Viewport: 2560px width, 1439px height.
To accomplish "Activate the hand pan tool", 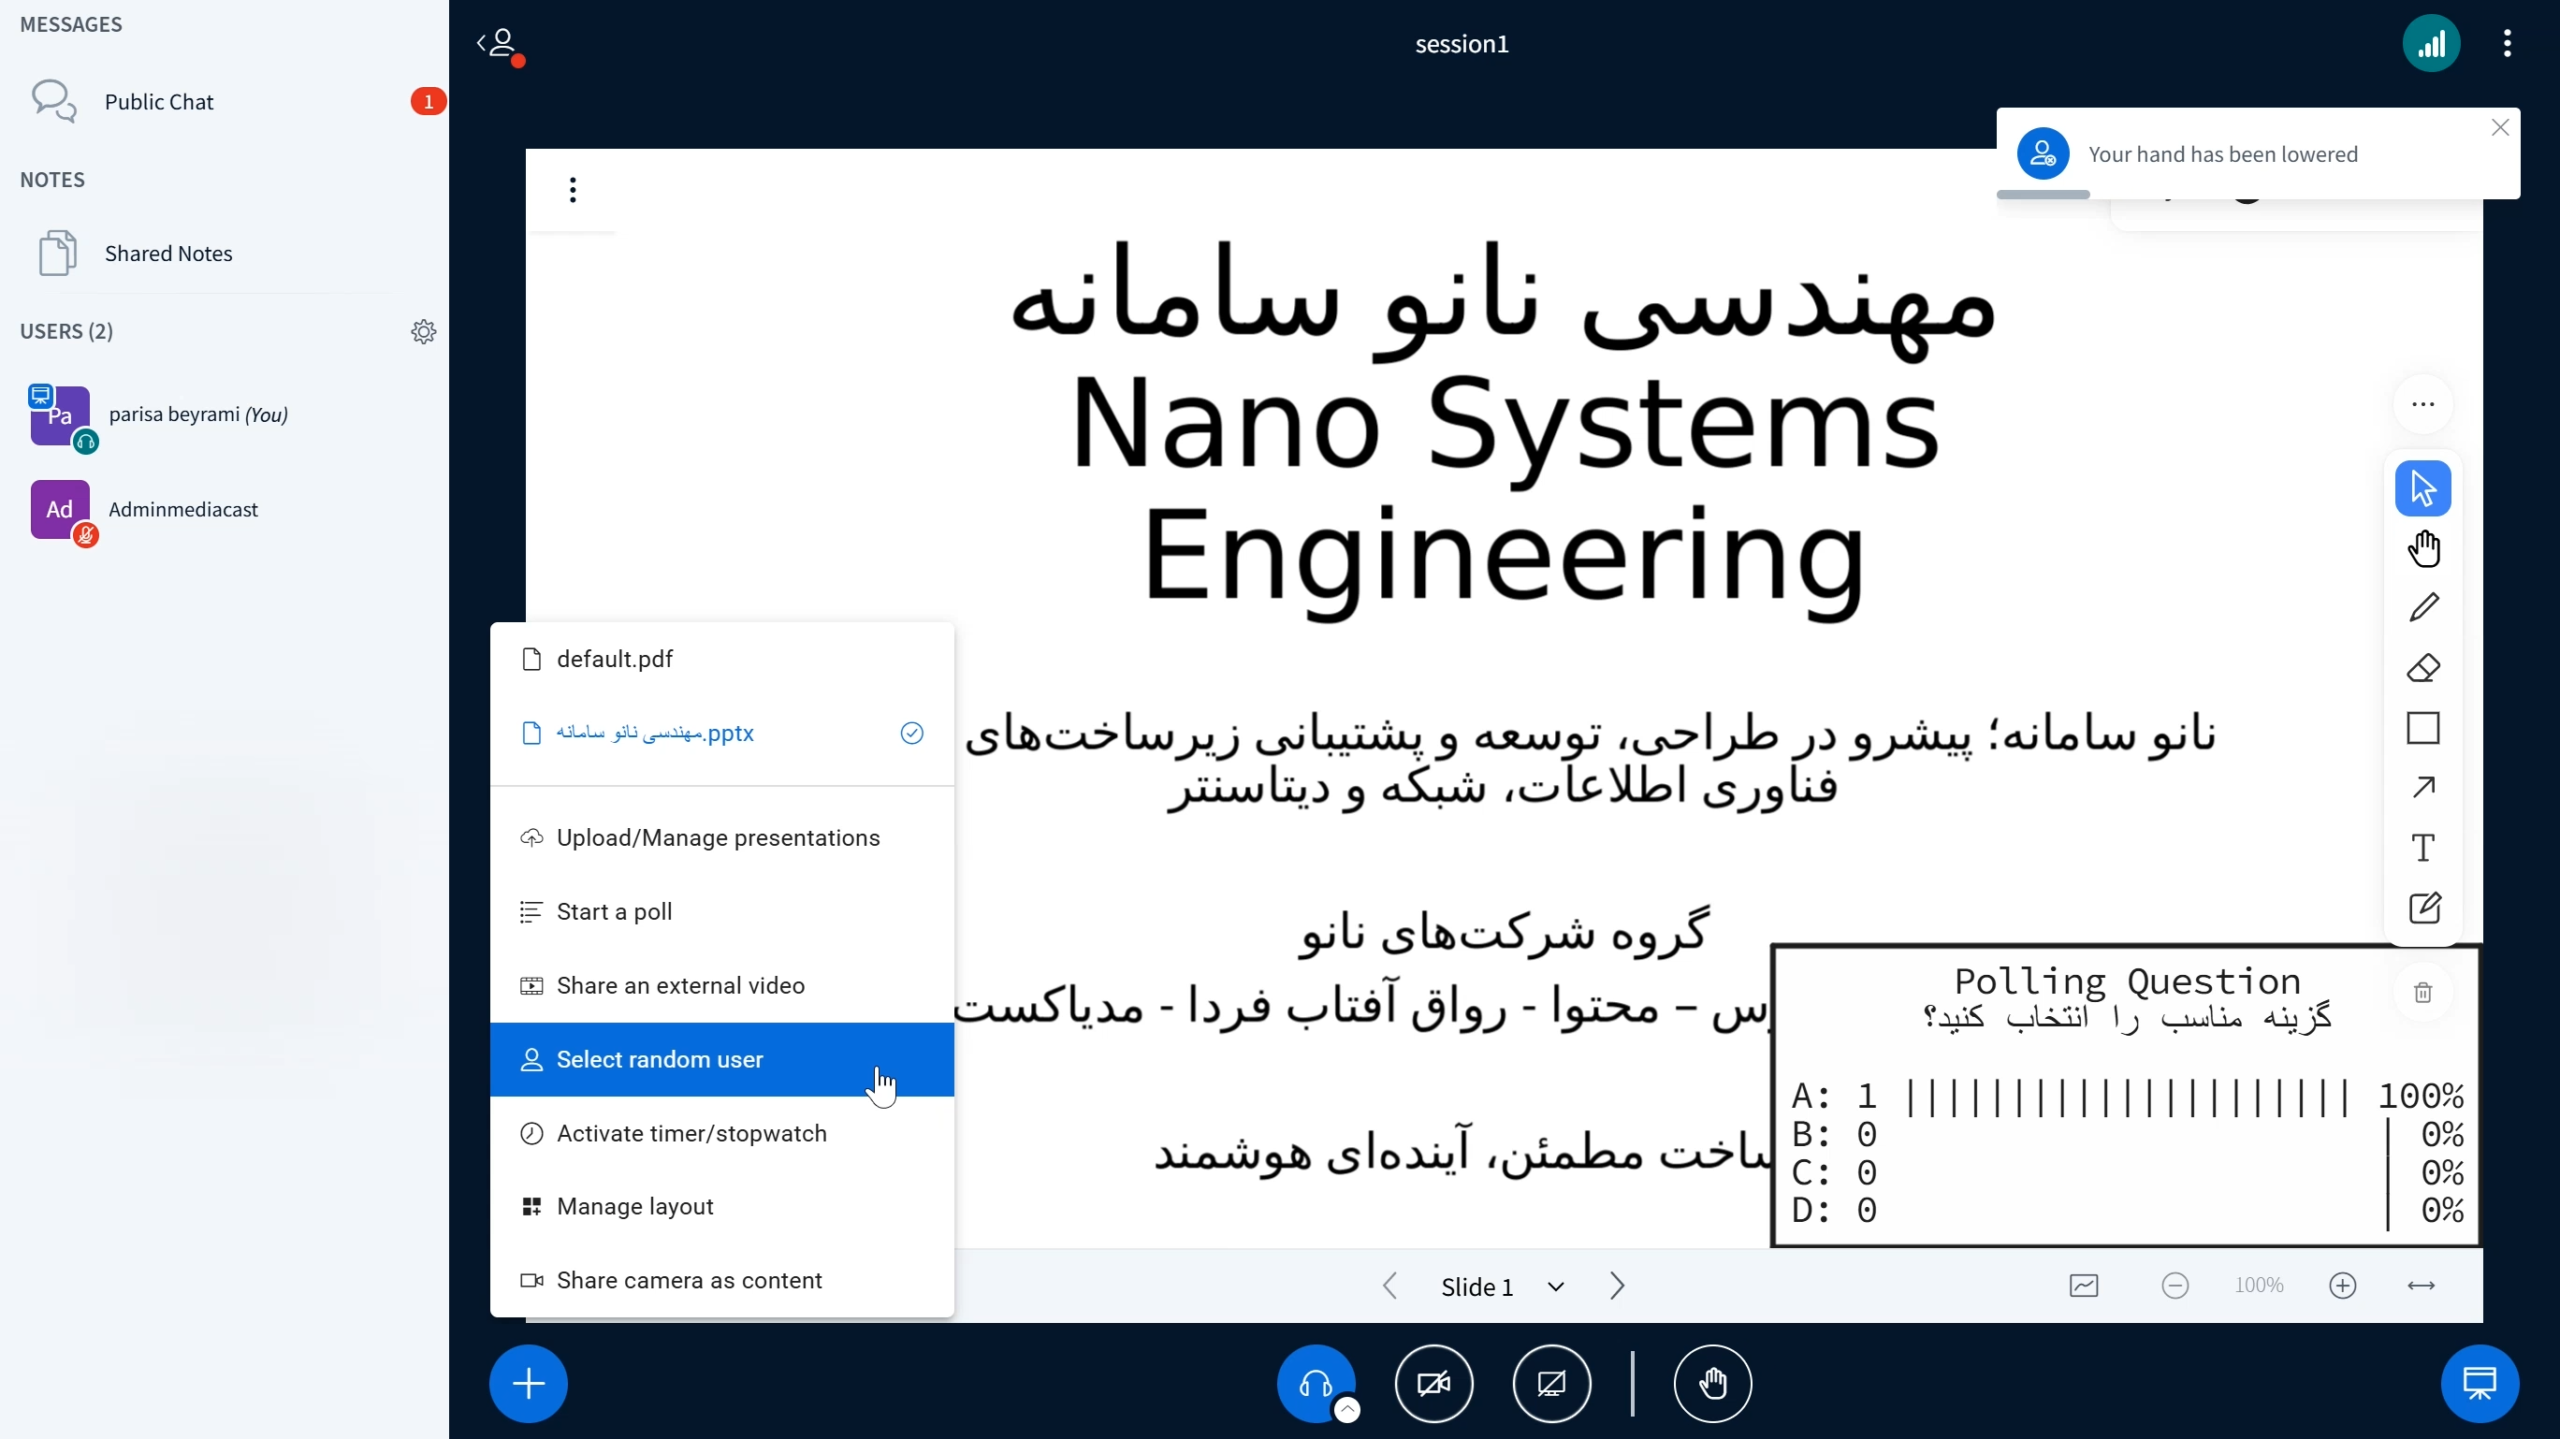I will tap(2423, 548).
